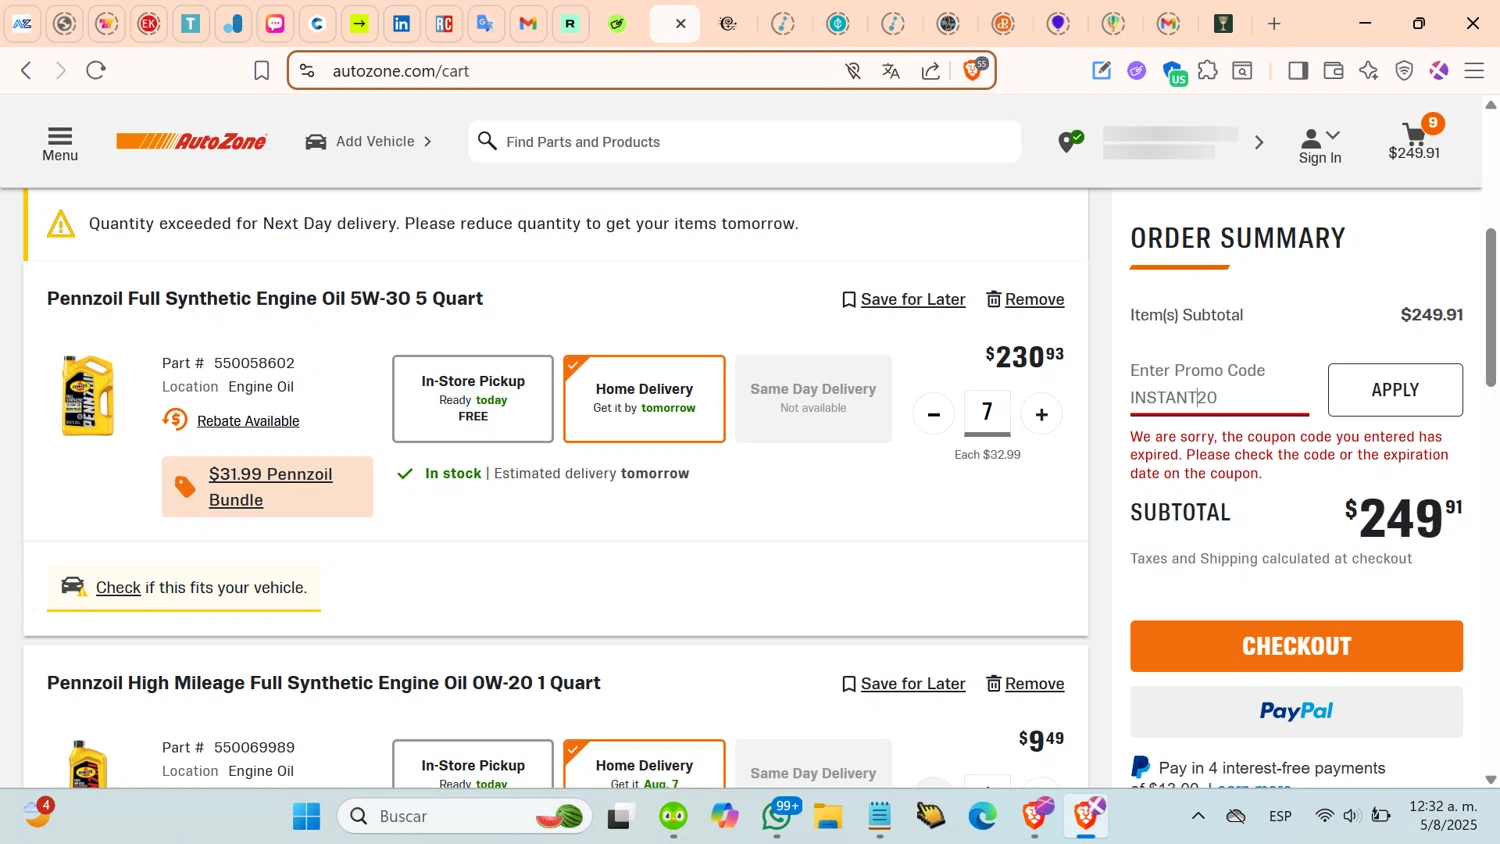Image resolution: width=1500 pixels, height=844 pixels.
Task: Remove the Pennzoil 5W-30 5 Quart item
Action: pos(1025,299)
